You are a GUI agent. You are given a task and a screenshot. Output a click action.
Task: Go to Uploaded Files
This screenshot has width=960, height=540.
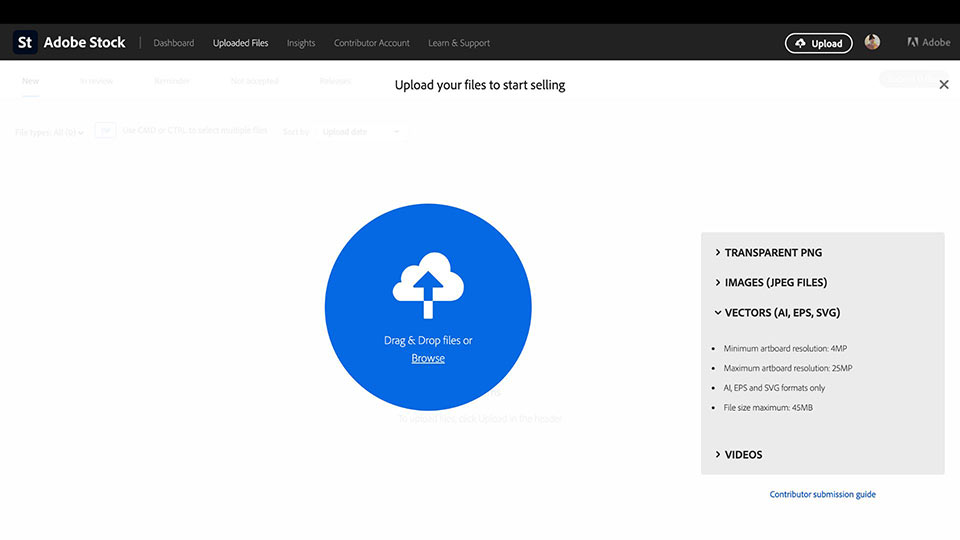(241, 43)
